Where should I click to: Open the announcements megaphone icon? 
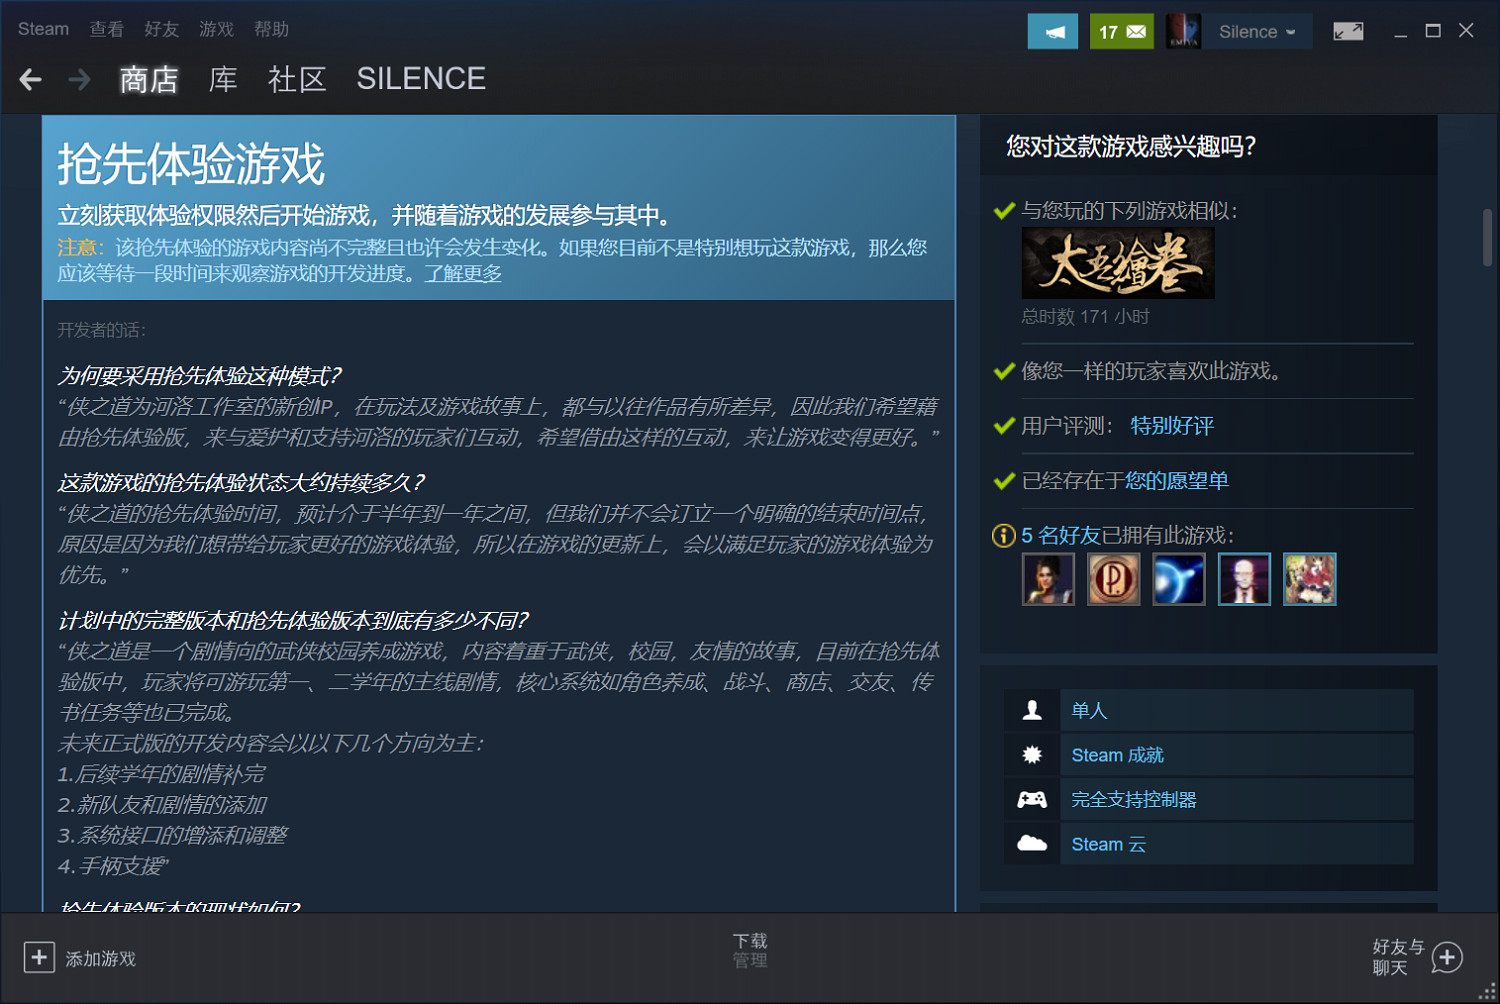(1053, 32)
